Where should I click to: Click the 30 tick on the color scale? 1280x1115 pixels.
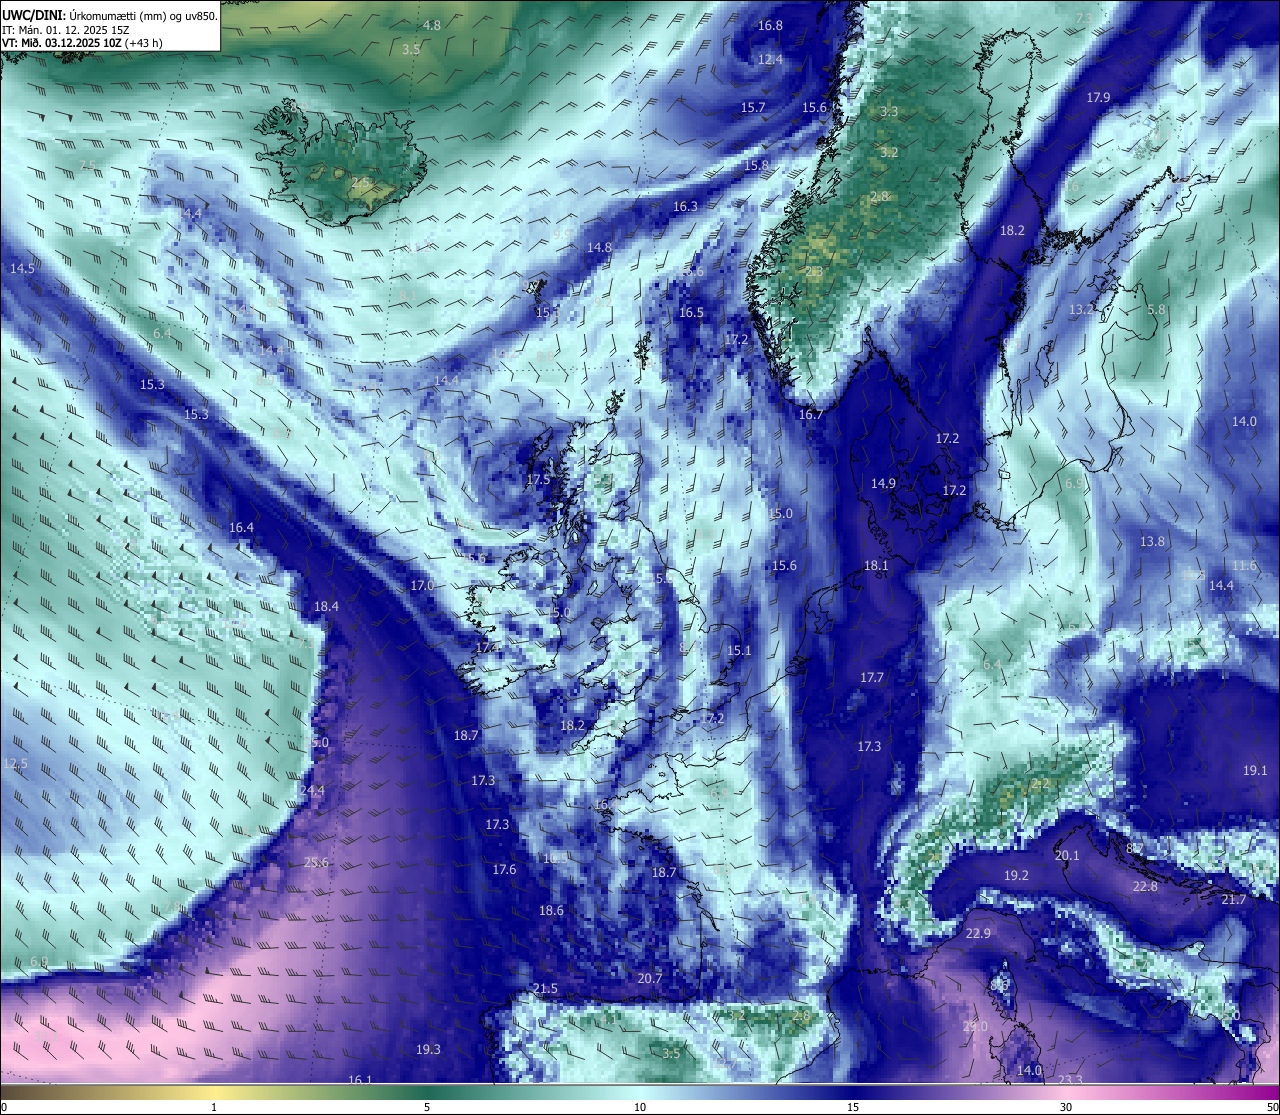(x=1066, y=1107)
